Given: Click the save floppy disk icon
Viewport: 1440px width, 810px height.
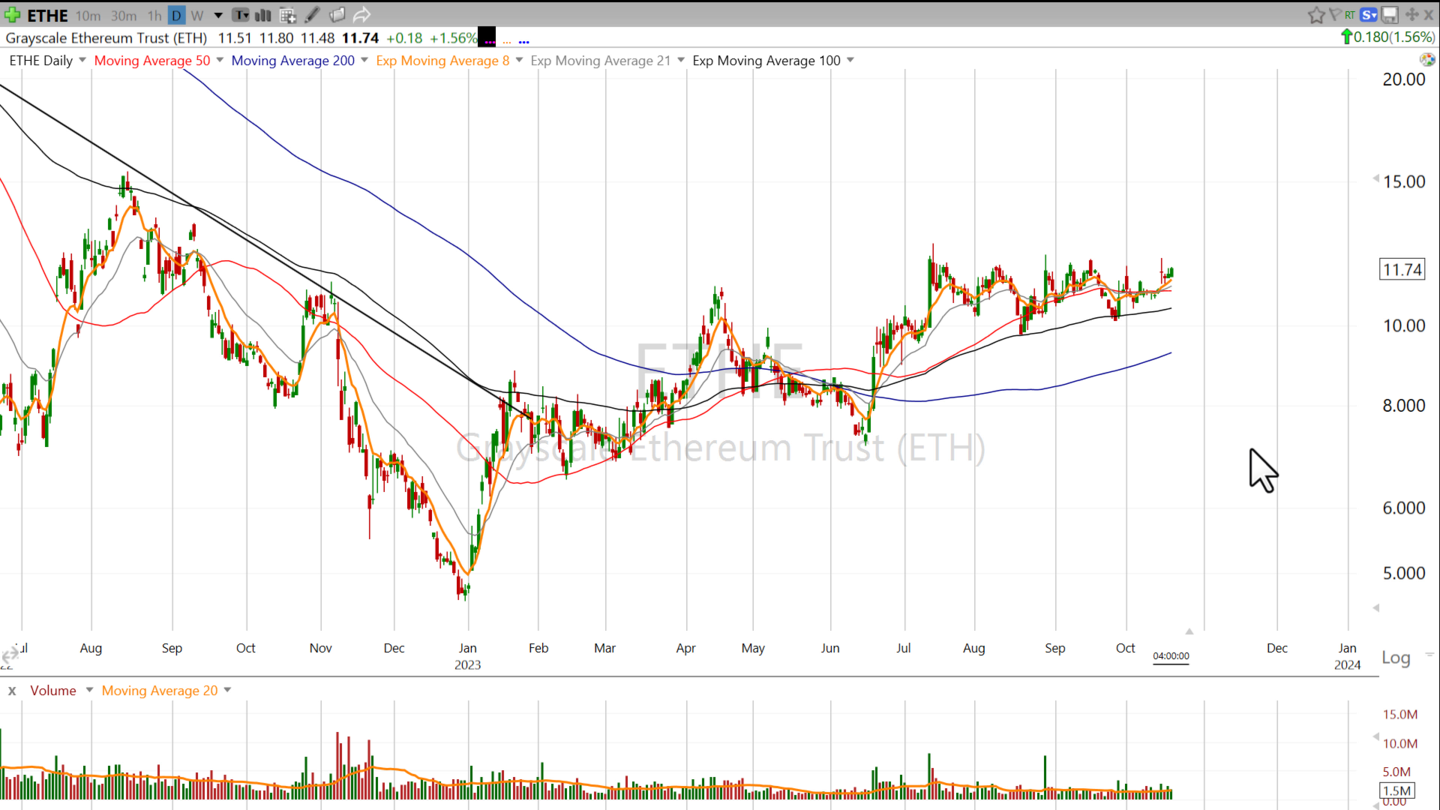Looking at the screenshot, I should click(x=1390, y=15).
